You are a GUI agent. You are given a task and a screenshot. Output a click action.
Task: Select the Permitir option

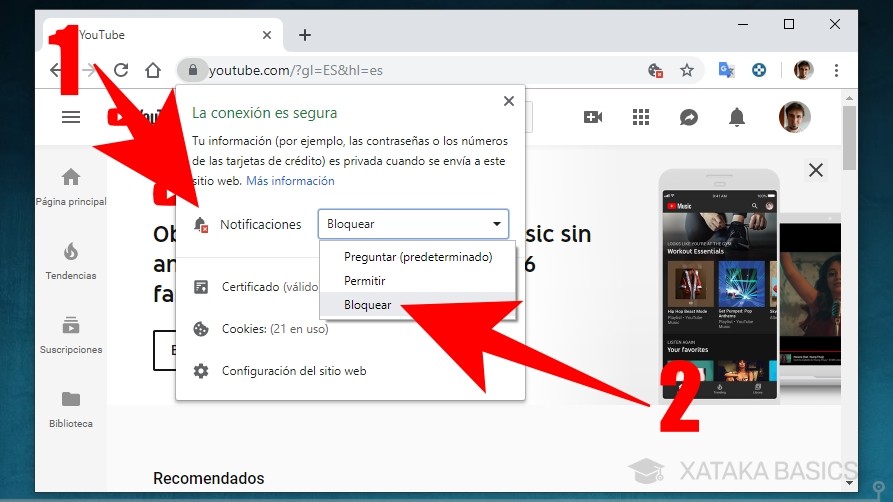418,281
